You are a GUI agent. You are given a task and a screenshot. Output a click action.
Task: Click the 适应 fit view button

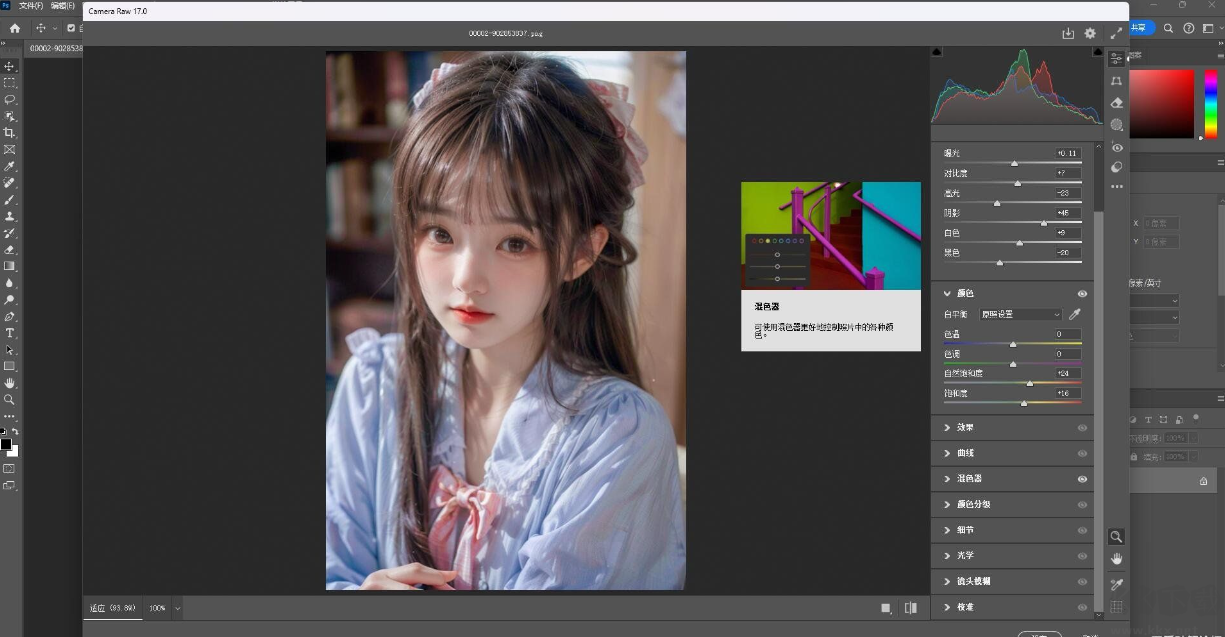tap(112, 608)
